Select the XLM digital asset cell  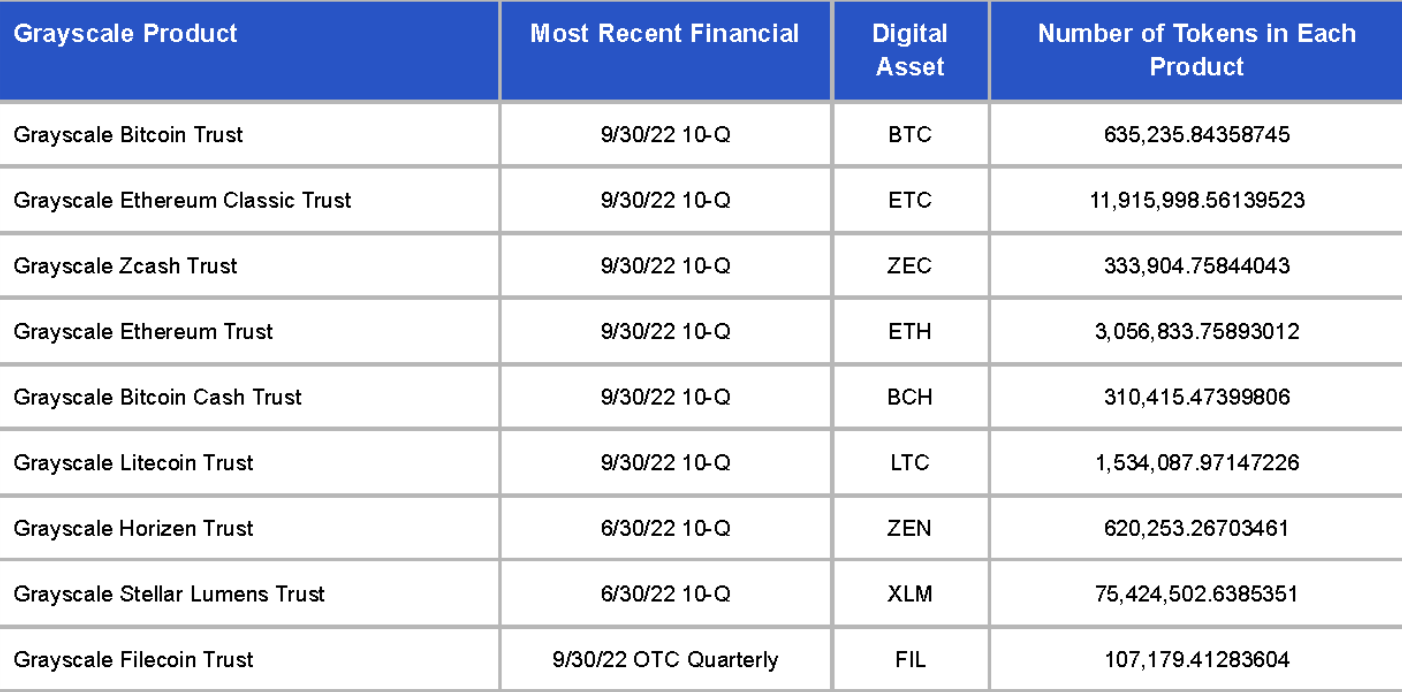click(909, 594)
